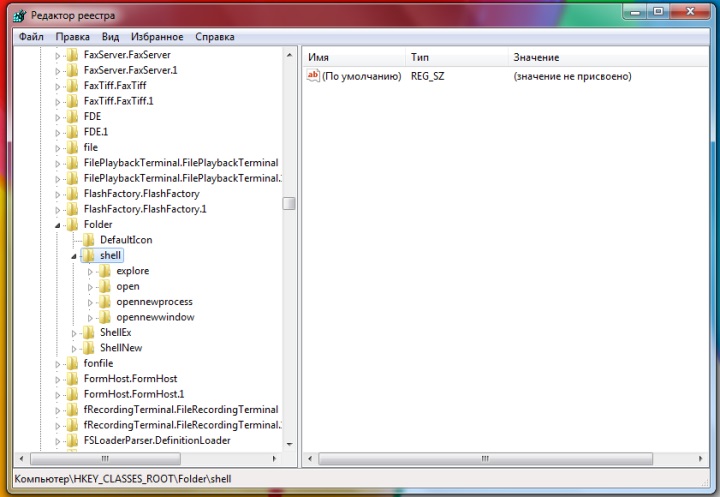
Task: Click the FormHost.FormHost.1 folder icon
Action: [x=73, y=395]
